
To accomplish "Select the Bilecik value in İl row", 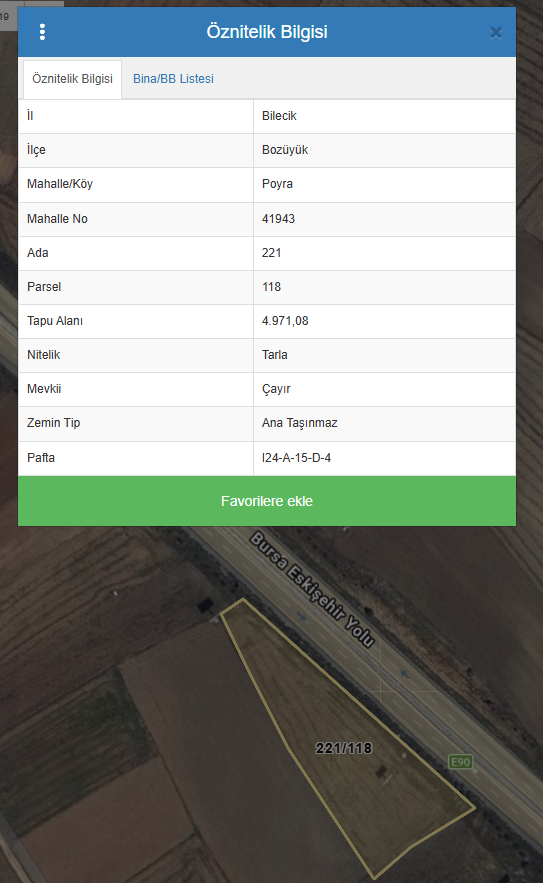I will 279,116.
